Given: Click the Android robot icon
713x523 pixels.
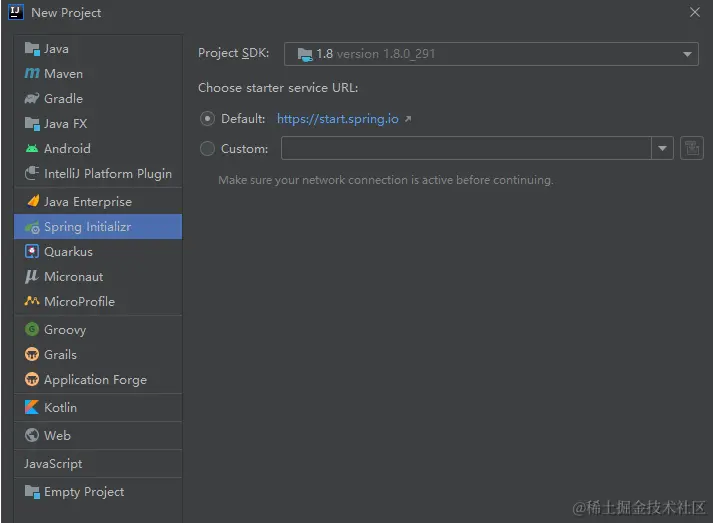Looking at the screenshot, I should coord(32,148).
